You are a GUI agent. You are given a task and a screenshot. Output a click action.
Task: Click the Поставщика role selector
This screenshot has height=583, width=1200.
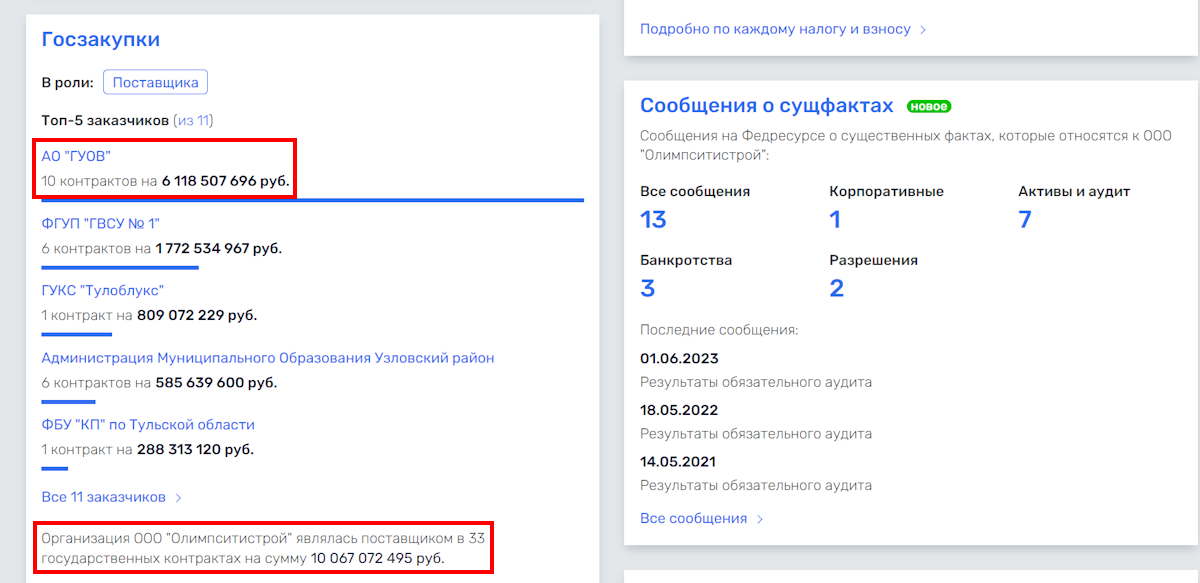[155, 83]
